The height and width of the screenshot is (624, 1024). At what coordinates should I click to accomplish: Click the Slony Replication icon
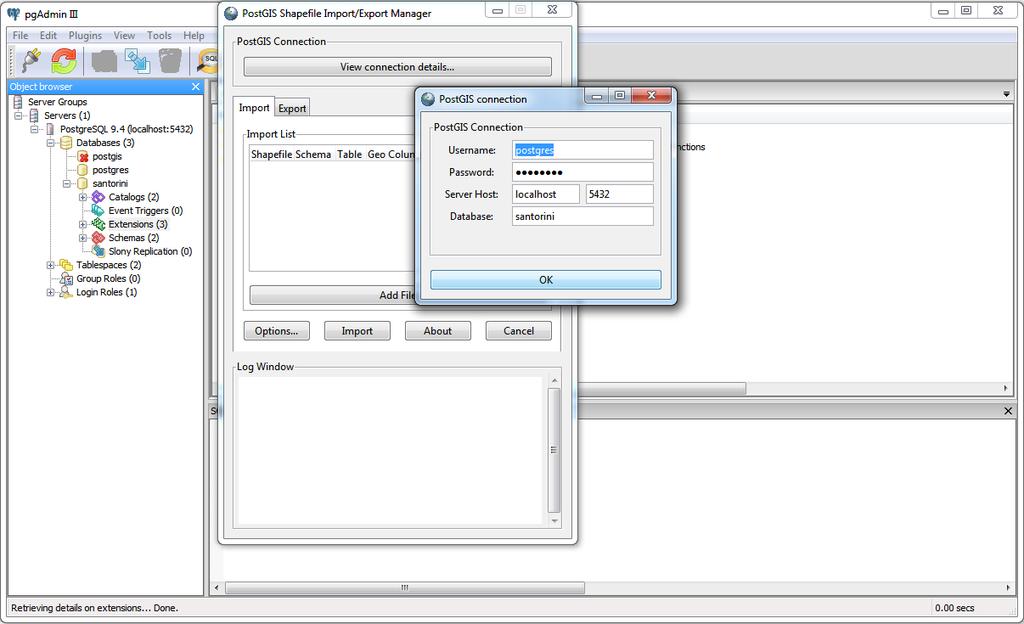click(98, 251)
